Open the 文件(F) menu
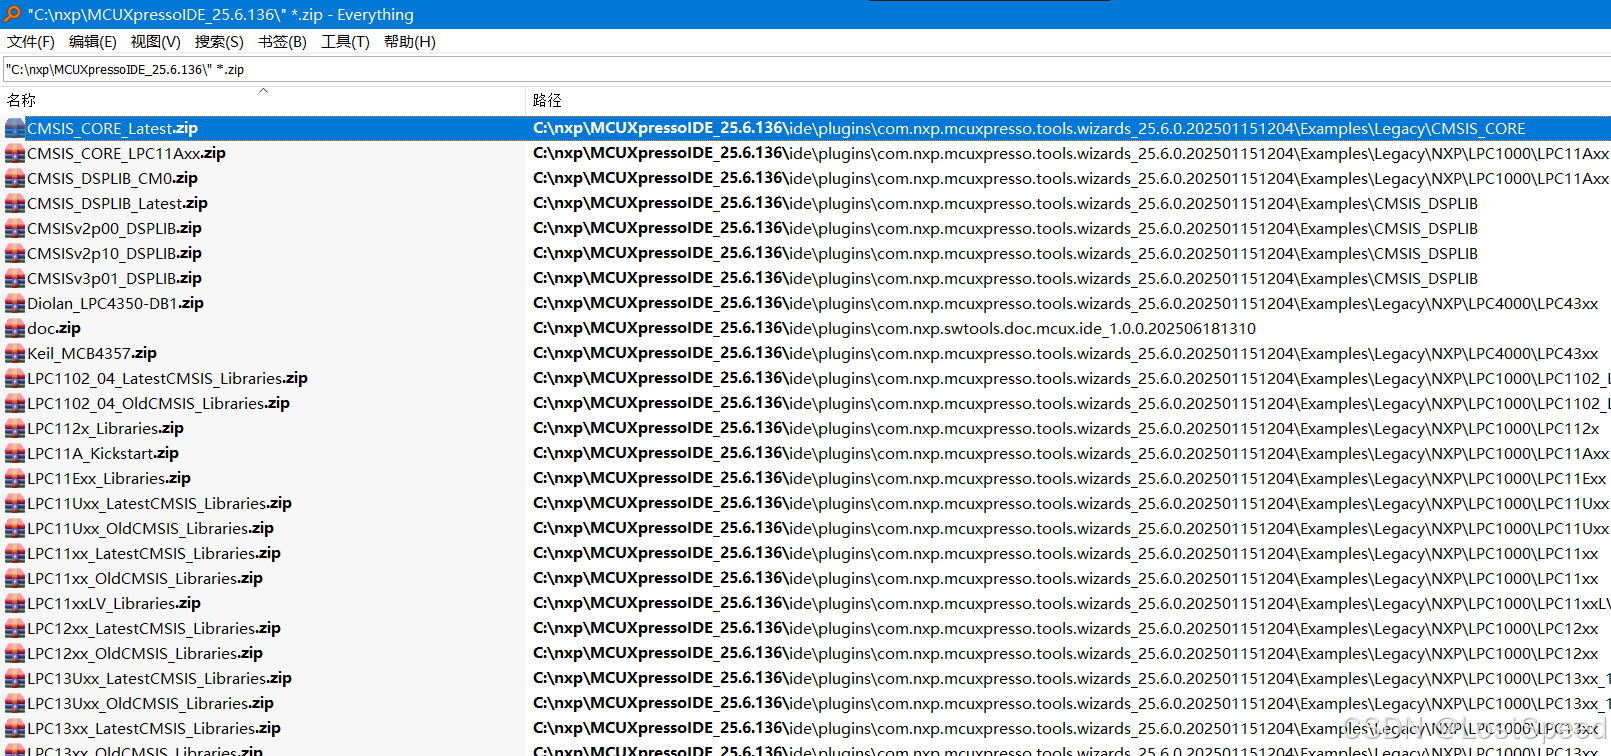The image size is (1611, 756). pyautogui.click(x=31, y=42)
